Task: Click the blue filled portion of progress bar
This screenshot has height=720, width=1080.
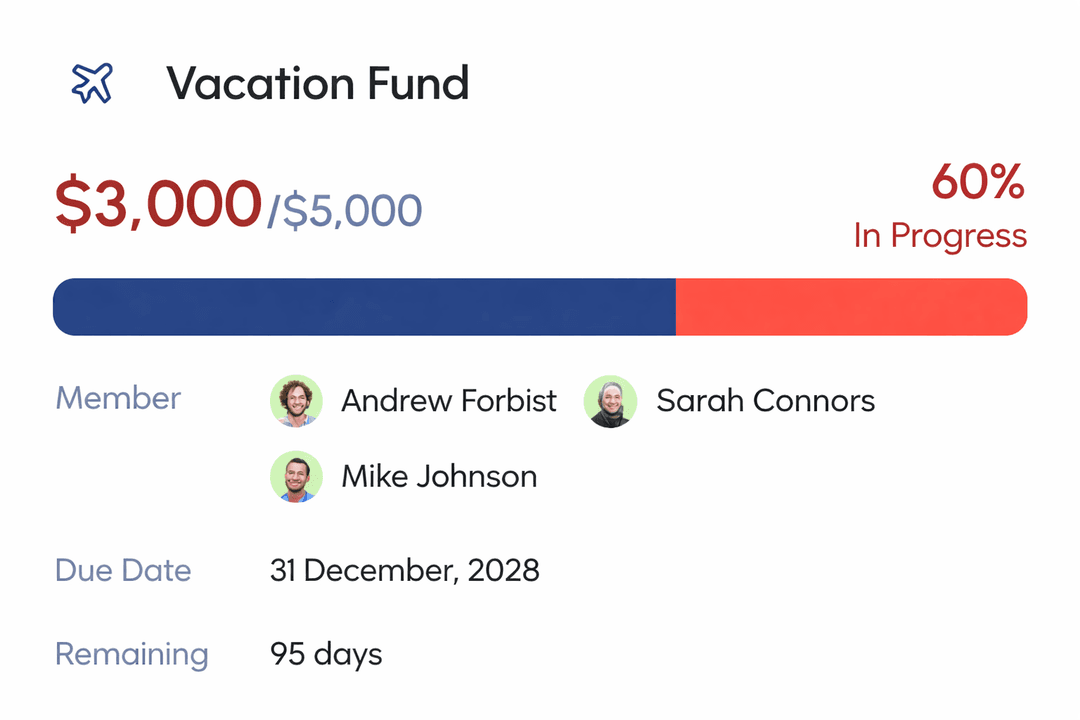Action: coord(364,307)
